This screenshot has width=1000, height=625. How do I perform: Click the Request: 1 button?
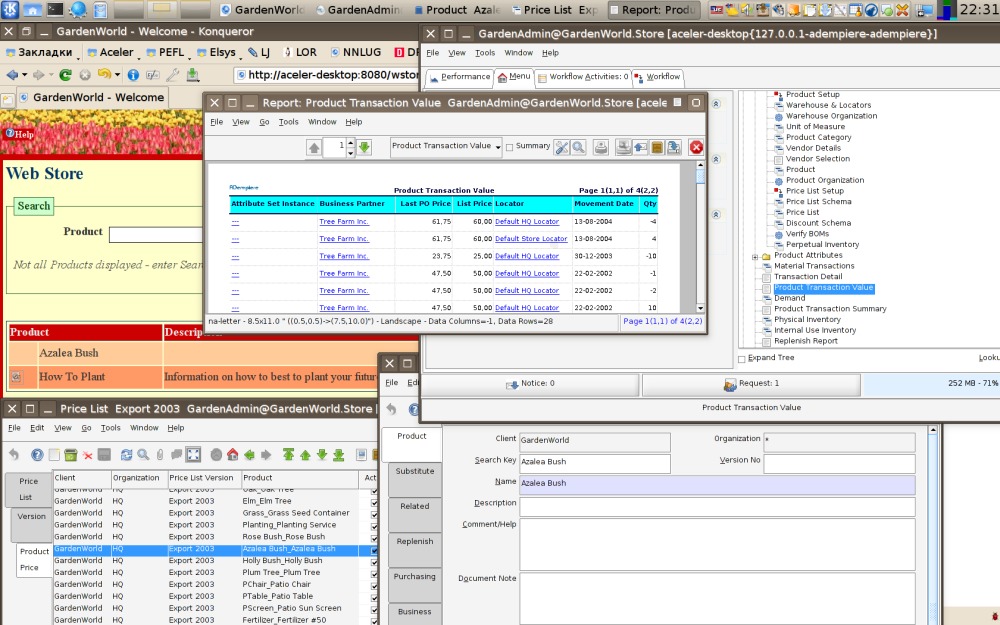click(x=751, y=385)
